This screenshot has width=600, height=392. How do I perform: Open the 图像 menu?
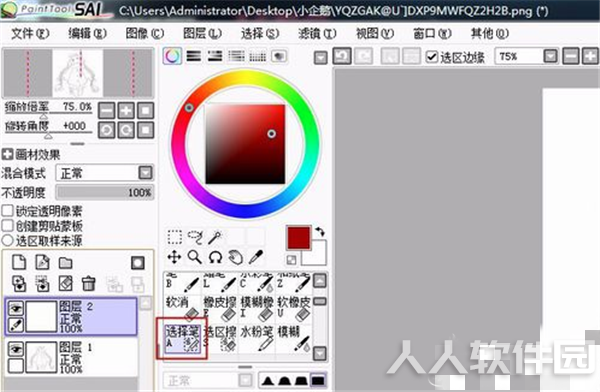click(145, 34)
